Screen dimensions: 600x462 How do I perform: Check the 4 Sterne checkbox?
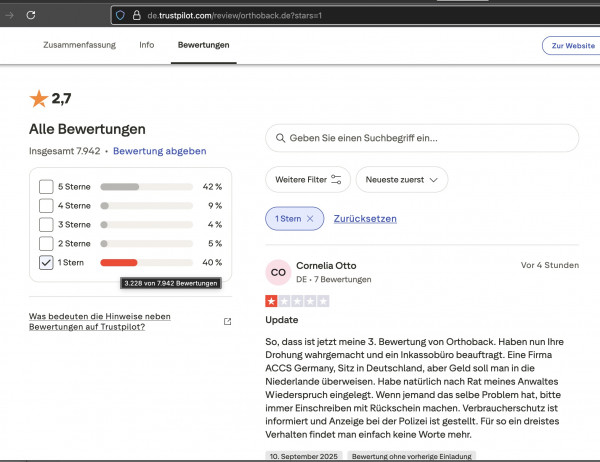(46, 206)
